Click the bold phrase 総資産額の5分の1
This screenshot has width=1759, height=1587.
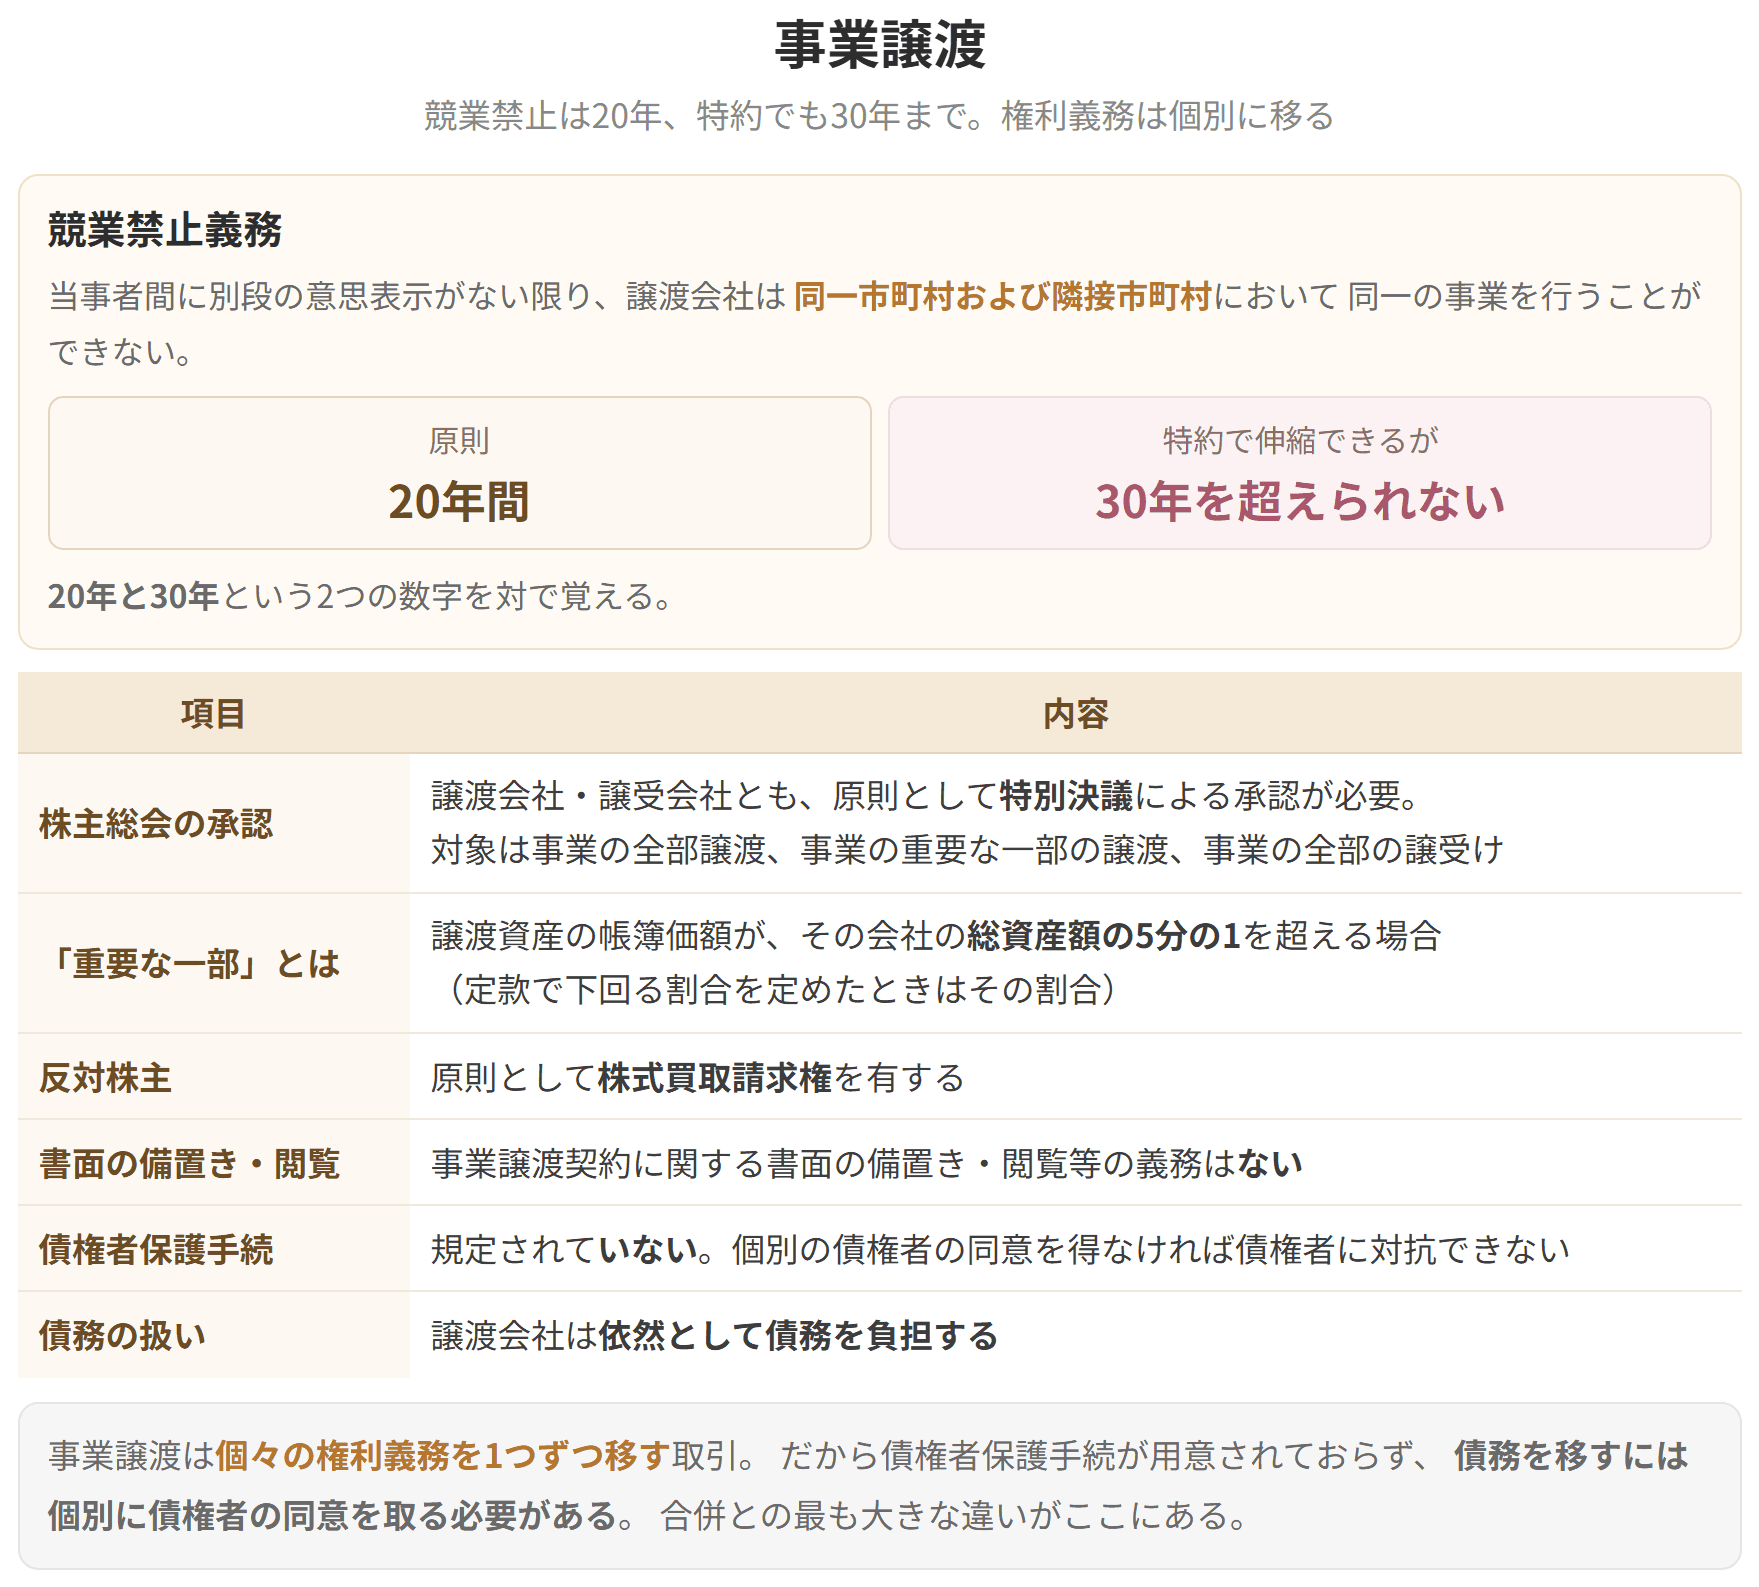(1105, 936)
